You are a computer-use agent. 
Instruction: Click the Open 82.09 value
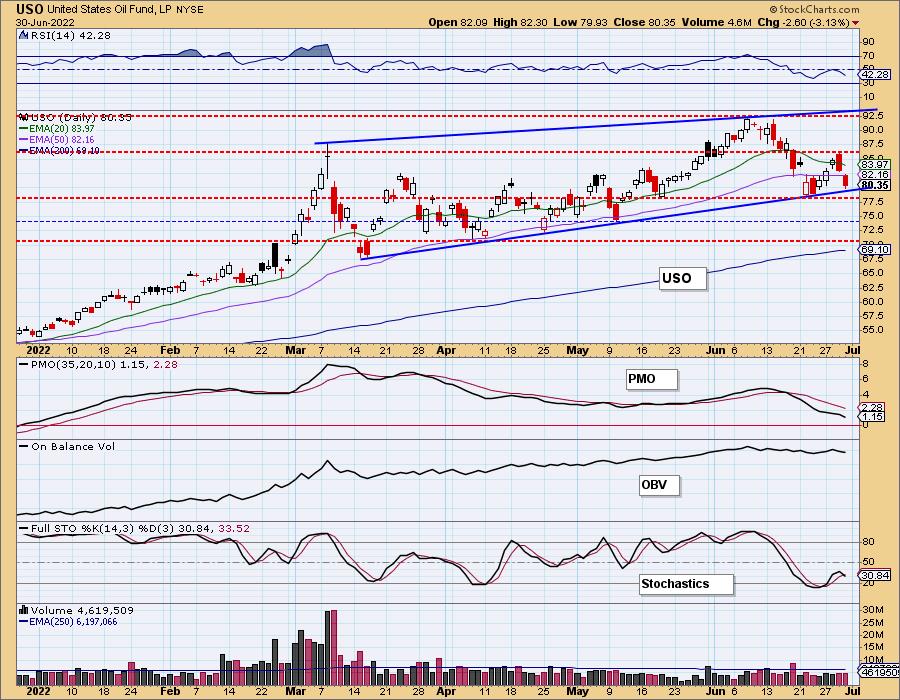457,22
